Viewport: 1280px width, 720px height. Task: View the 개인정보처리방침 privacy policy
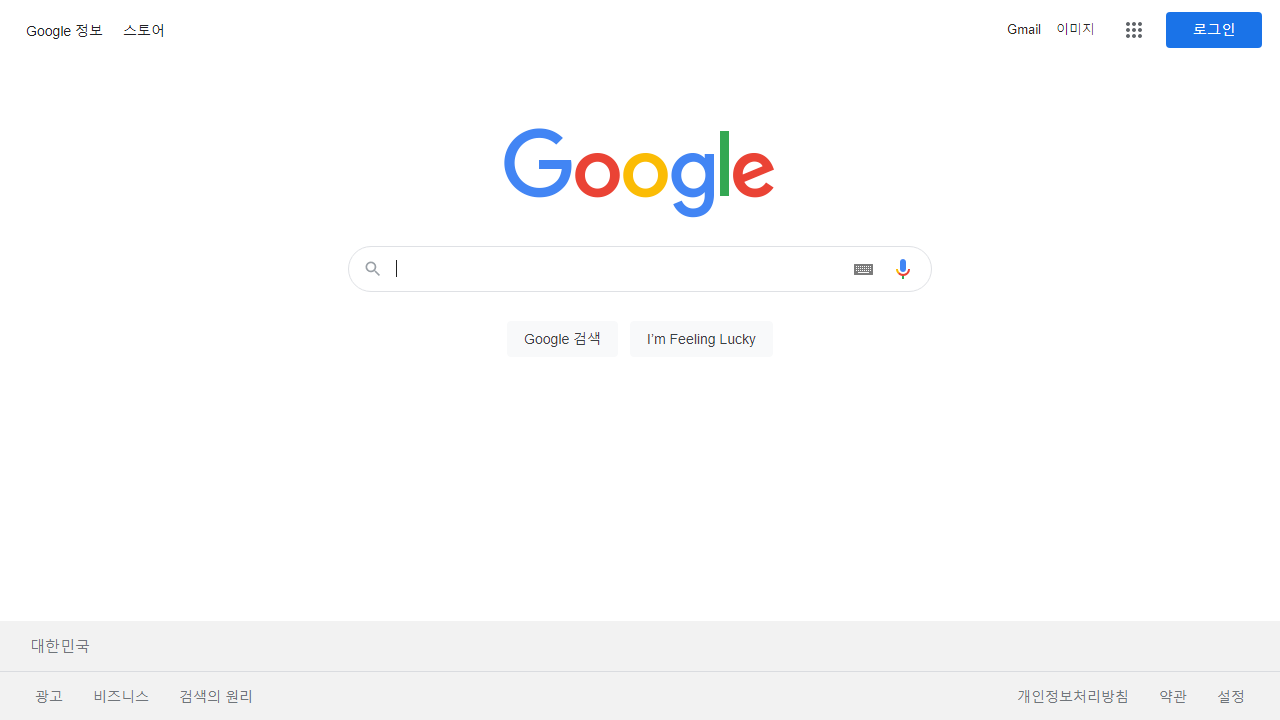pyautogui.click(x=1073, y=696)
